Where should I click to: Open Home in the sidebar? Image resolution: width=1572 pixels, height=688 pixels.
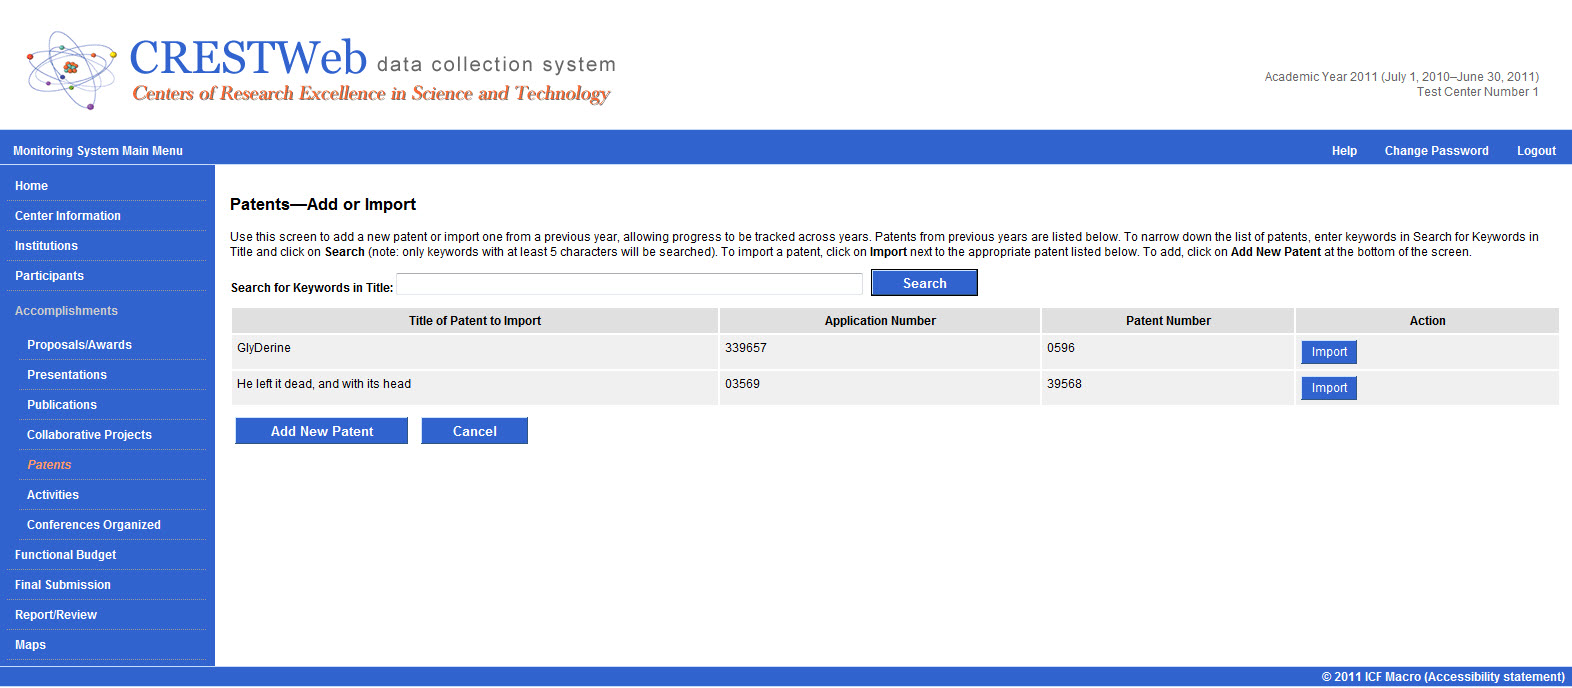[x=31, y=186]
